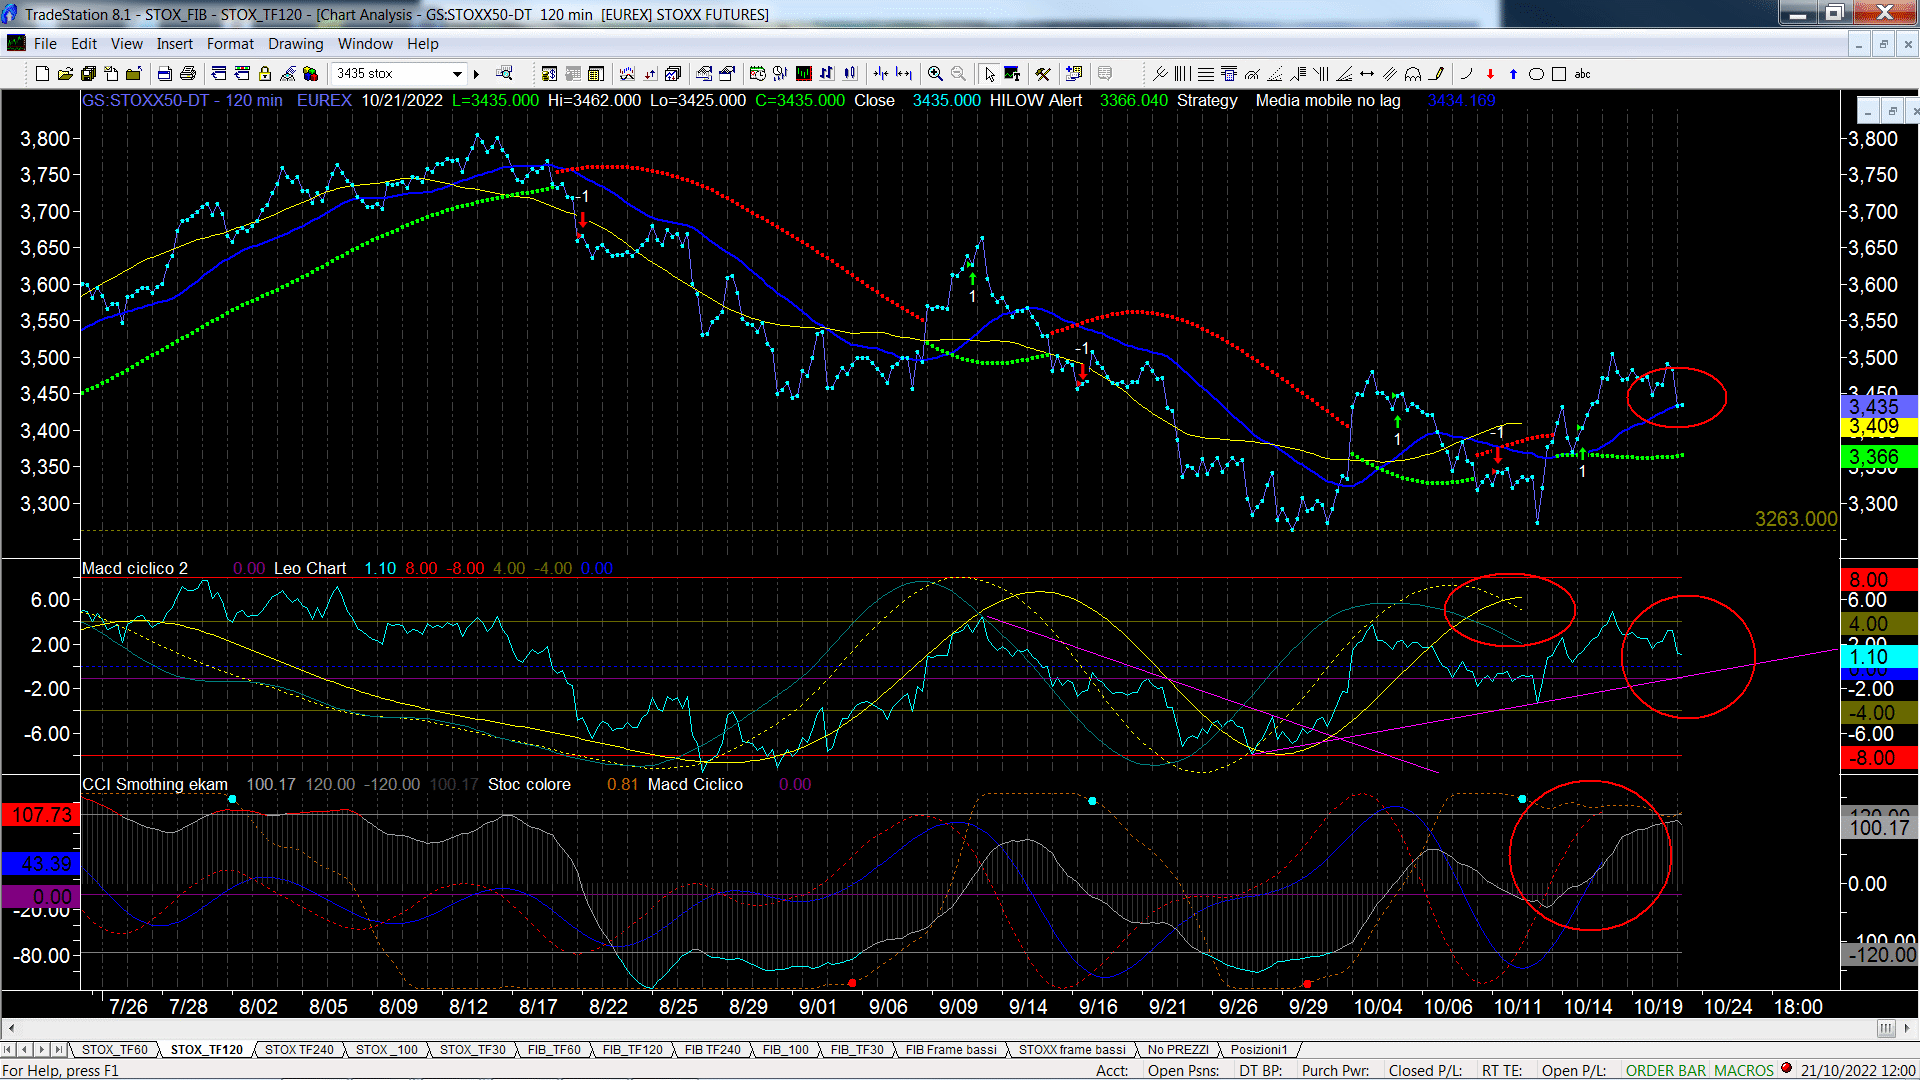Switch to the FIB Frame bassi tab

[x=951, y=1050]
